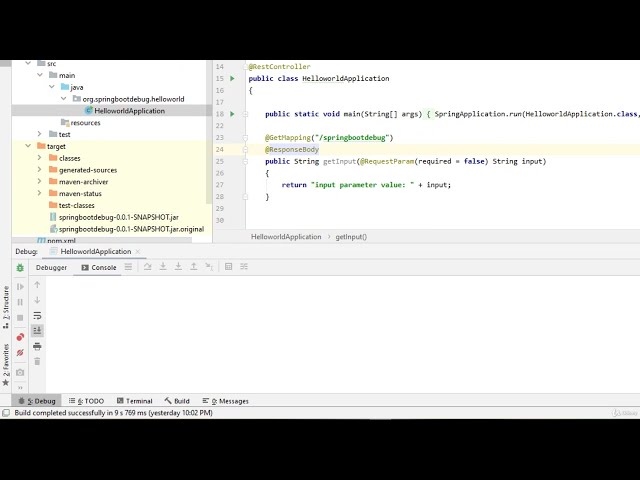Toggle Mute Breakpoints icon
The height and width of the screenshot is (480, 640).
point(20,353)
